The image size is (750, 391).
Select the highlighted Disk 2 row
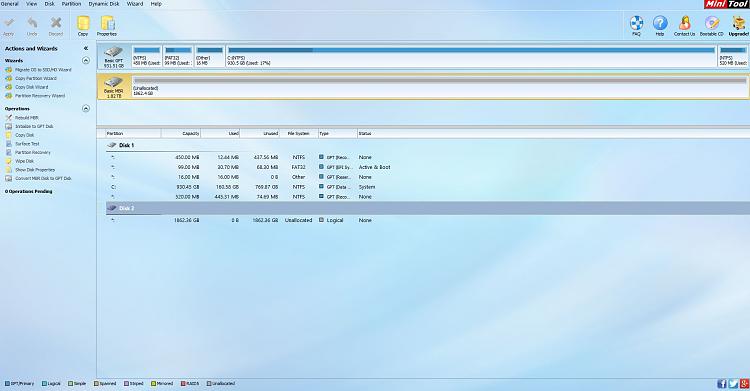pos(428,208)
